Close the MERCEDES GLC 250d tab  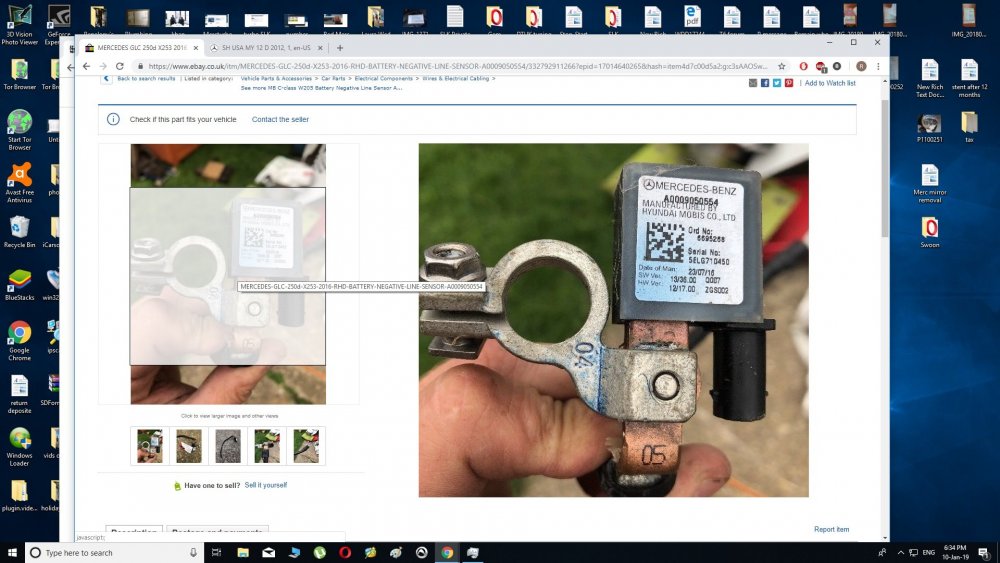click(196, 48)
